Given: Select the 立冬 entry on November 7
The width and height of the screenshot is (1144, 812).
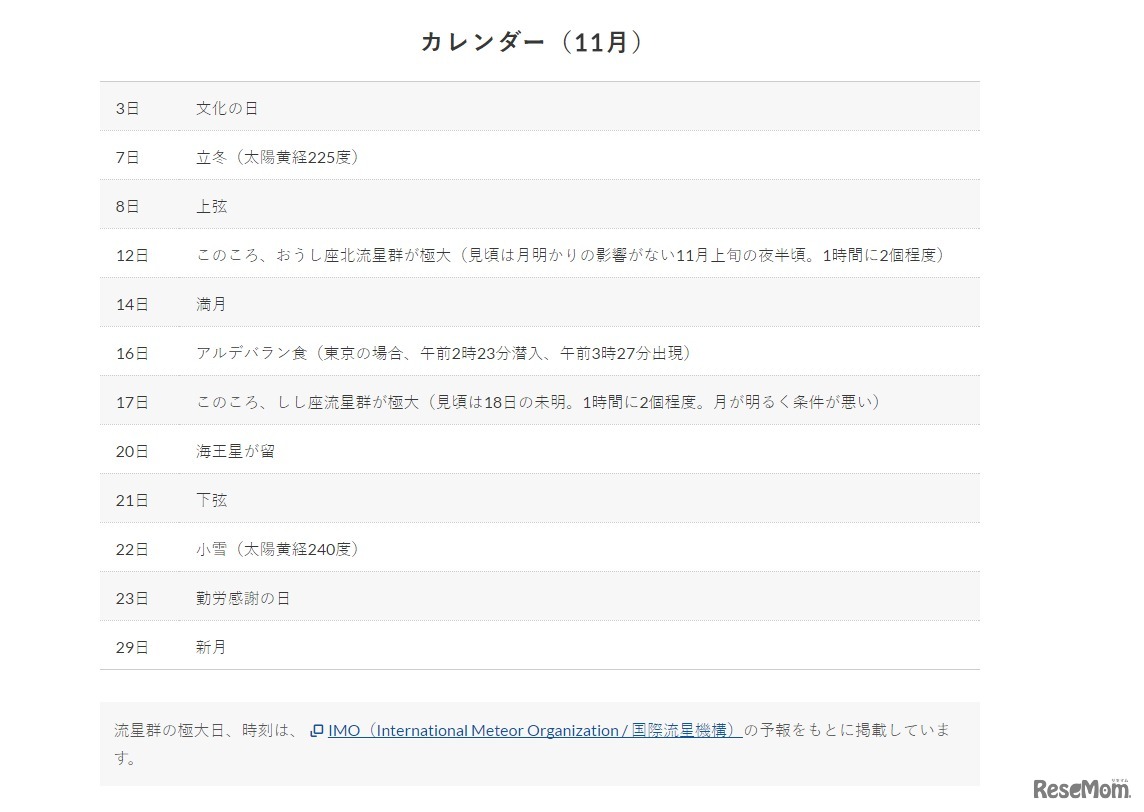Looking at the screenshot, I should tap(280, 157).
